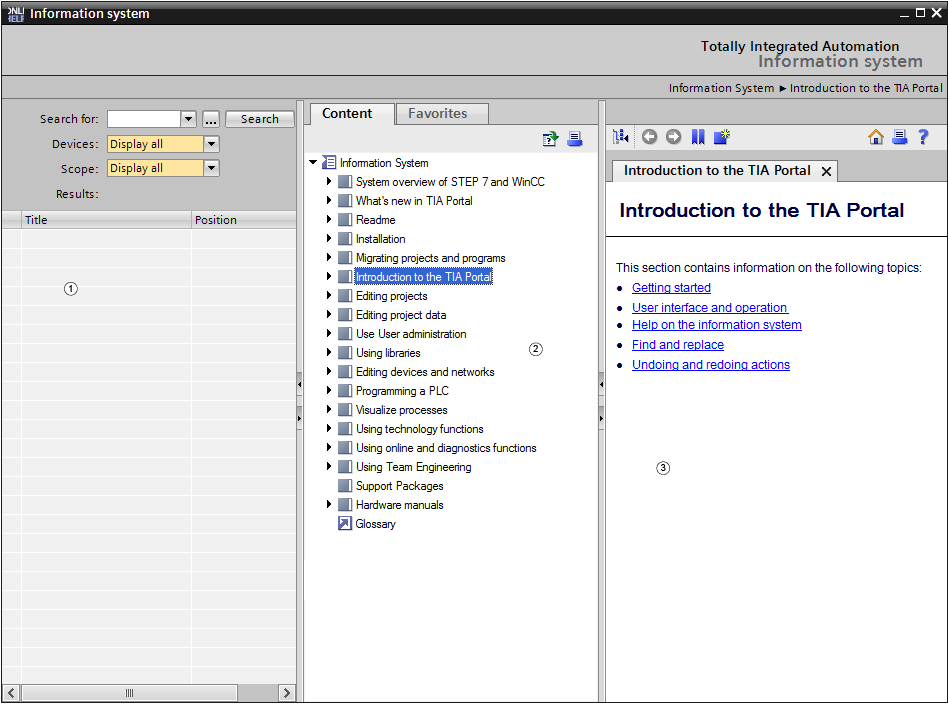
Task: Open Help on the information system link
Action: 716,325
